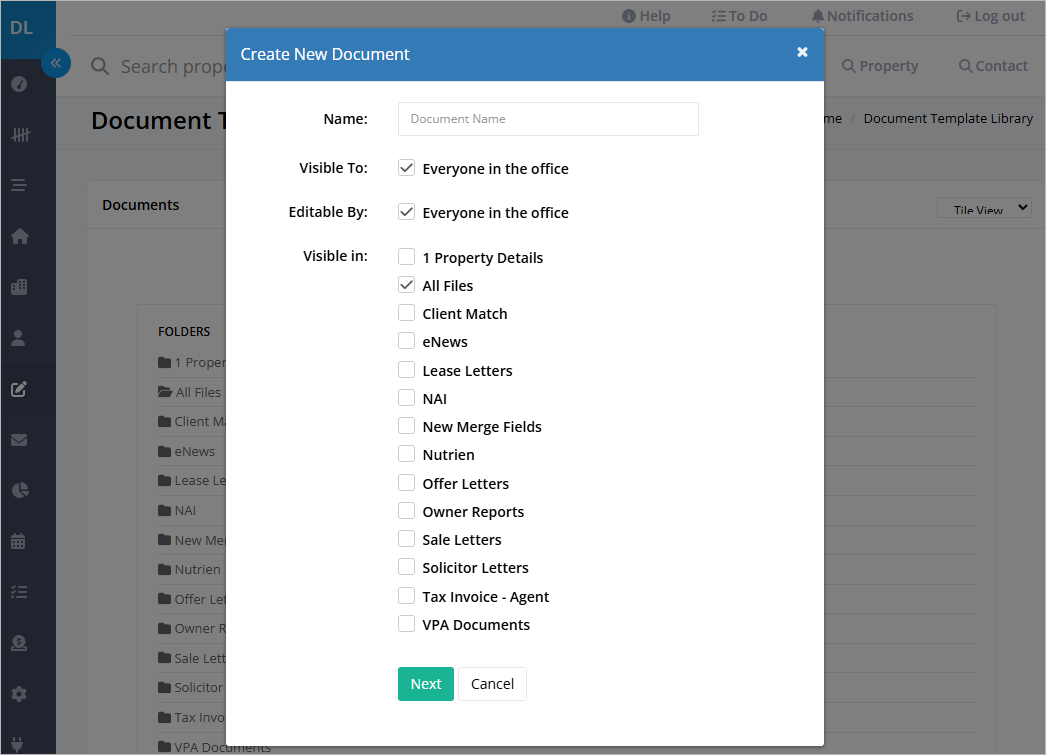
Task: Click the Next button
Action: [426, 684]
